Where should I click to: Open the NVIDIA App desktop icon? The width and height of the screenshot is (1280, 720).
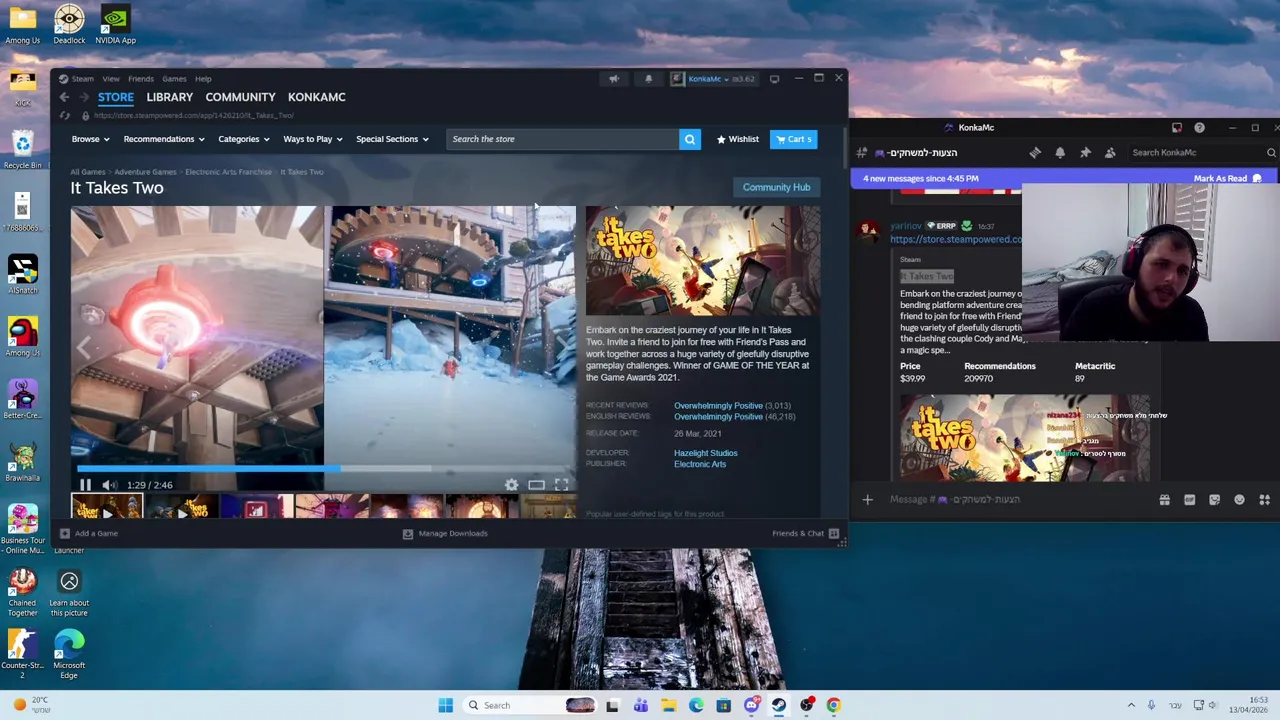click(x=115, y=25)
